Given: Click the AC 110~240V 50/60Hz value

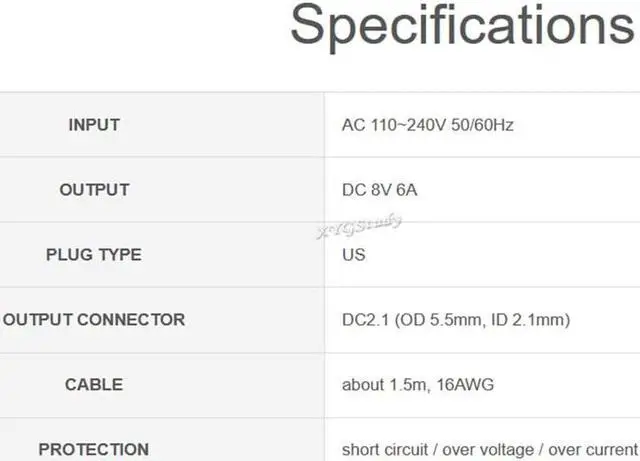Looking at the screenshot, I should click(x=428, y=125).
